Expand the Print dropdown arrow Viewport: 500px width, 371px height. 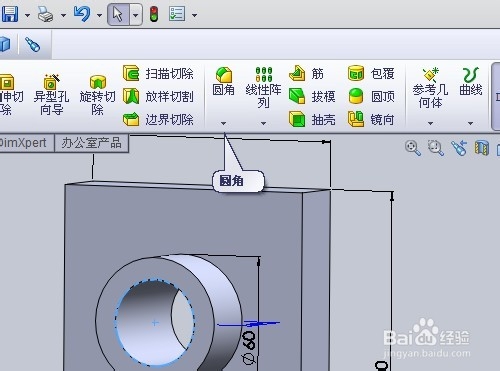click(63, 15)
